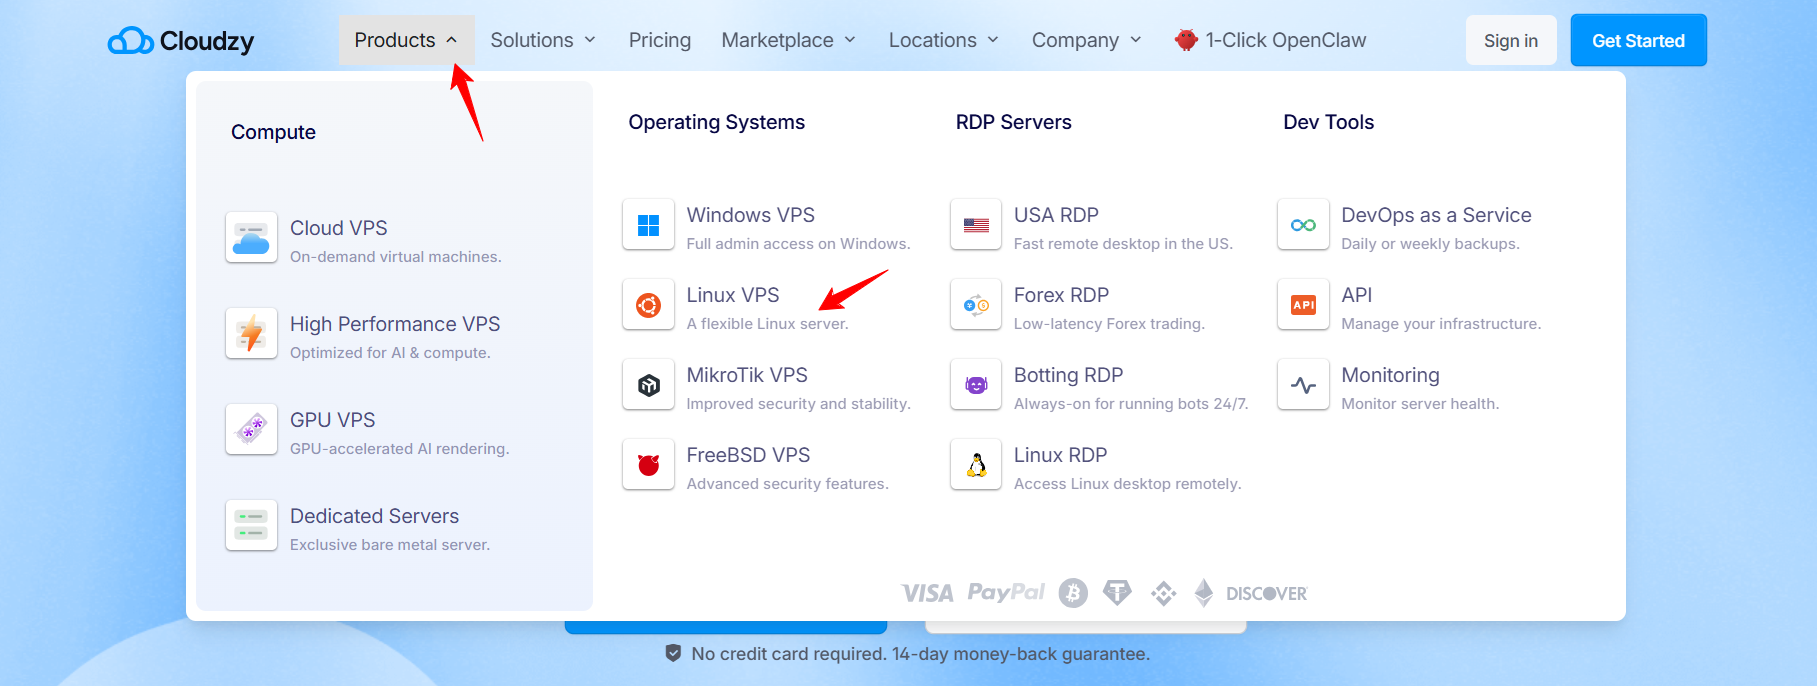
Task: Click the Windows VPS logo icon
Action: click(648, 225)
